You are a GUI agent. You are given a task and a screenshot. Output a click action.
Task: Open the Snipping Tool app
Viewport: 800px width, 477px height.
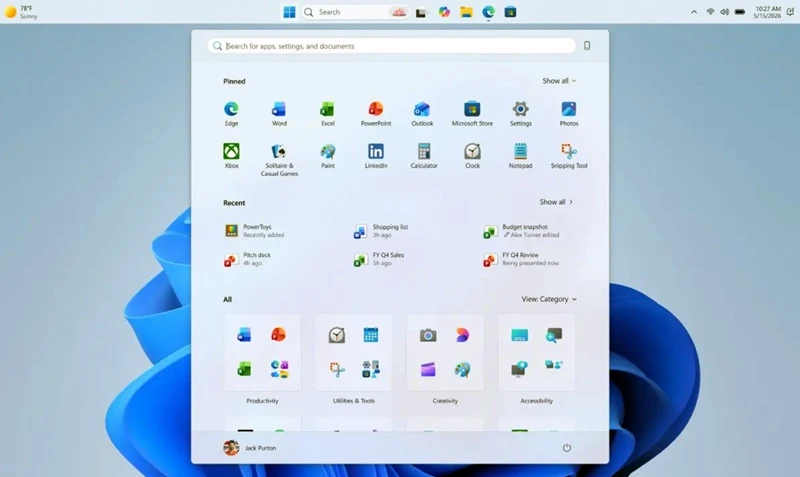pos(569,156)
